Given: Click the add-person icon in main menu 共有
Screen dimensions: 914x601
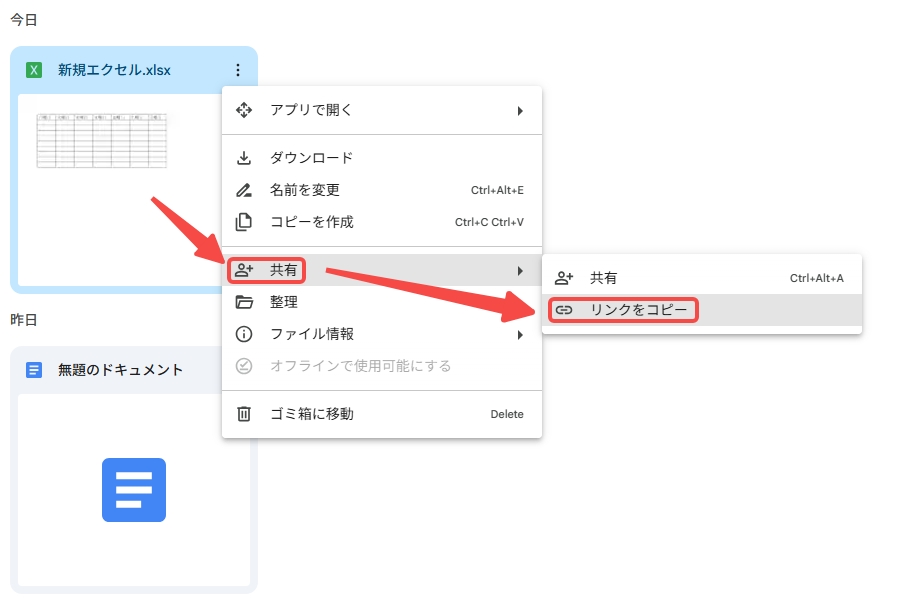Looking at the screenshot, I should (x=244, y=270).
